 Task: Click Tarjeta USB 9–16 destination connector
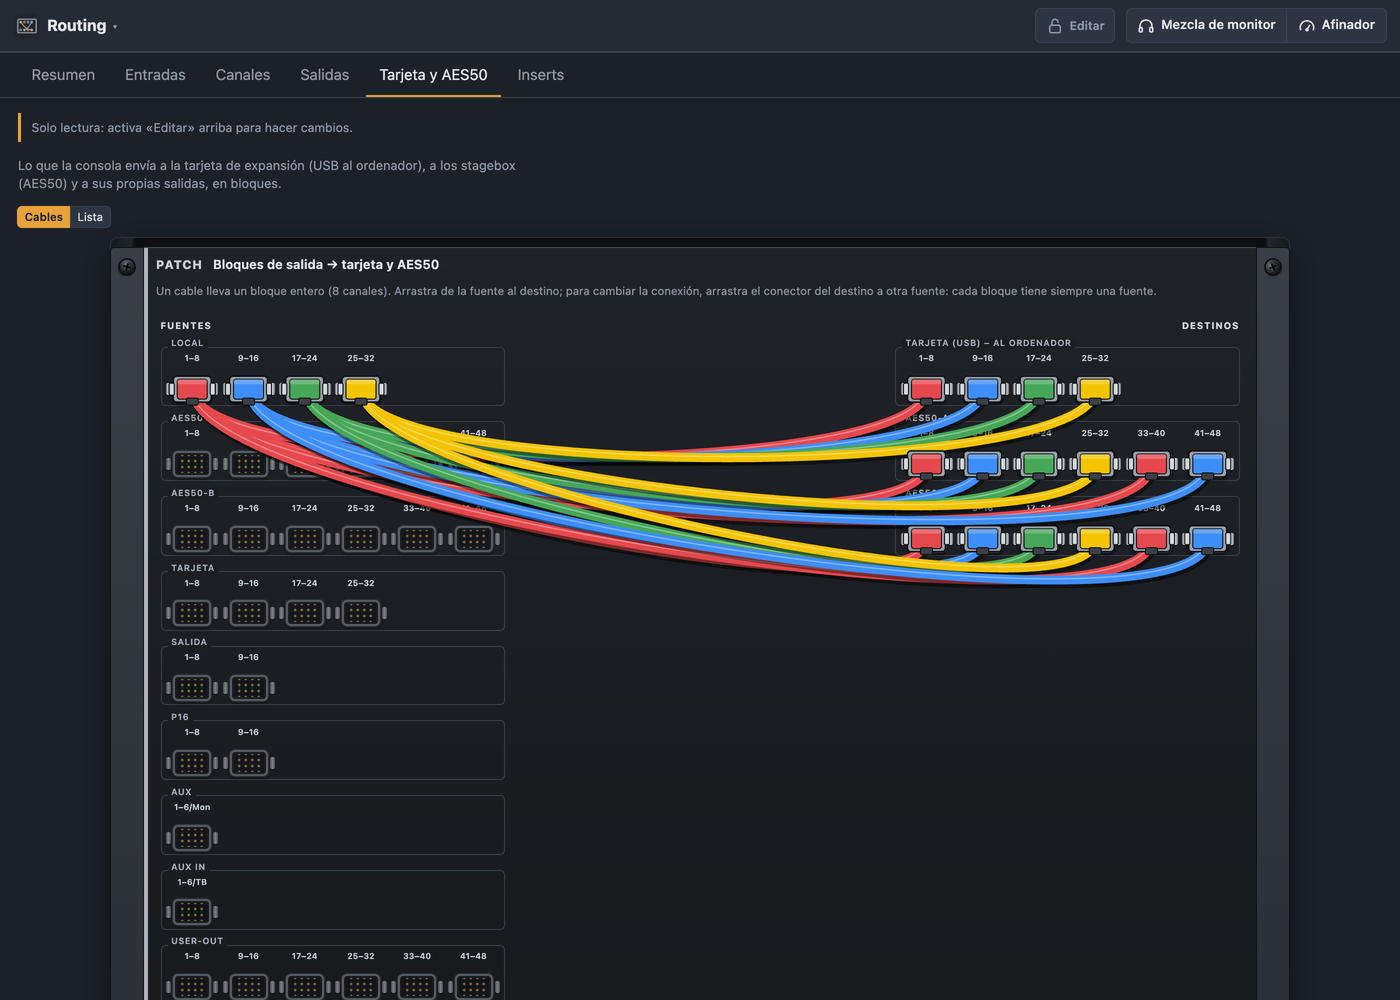pos(982,389)
